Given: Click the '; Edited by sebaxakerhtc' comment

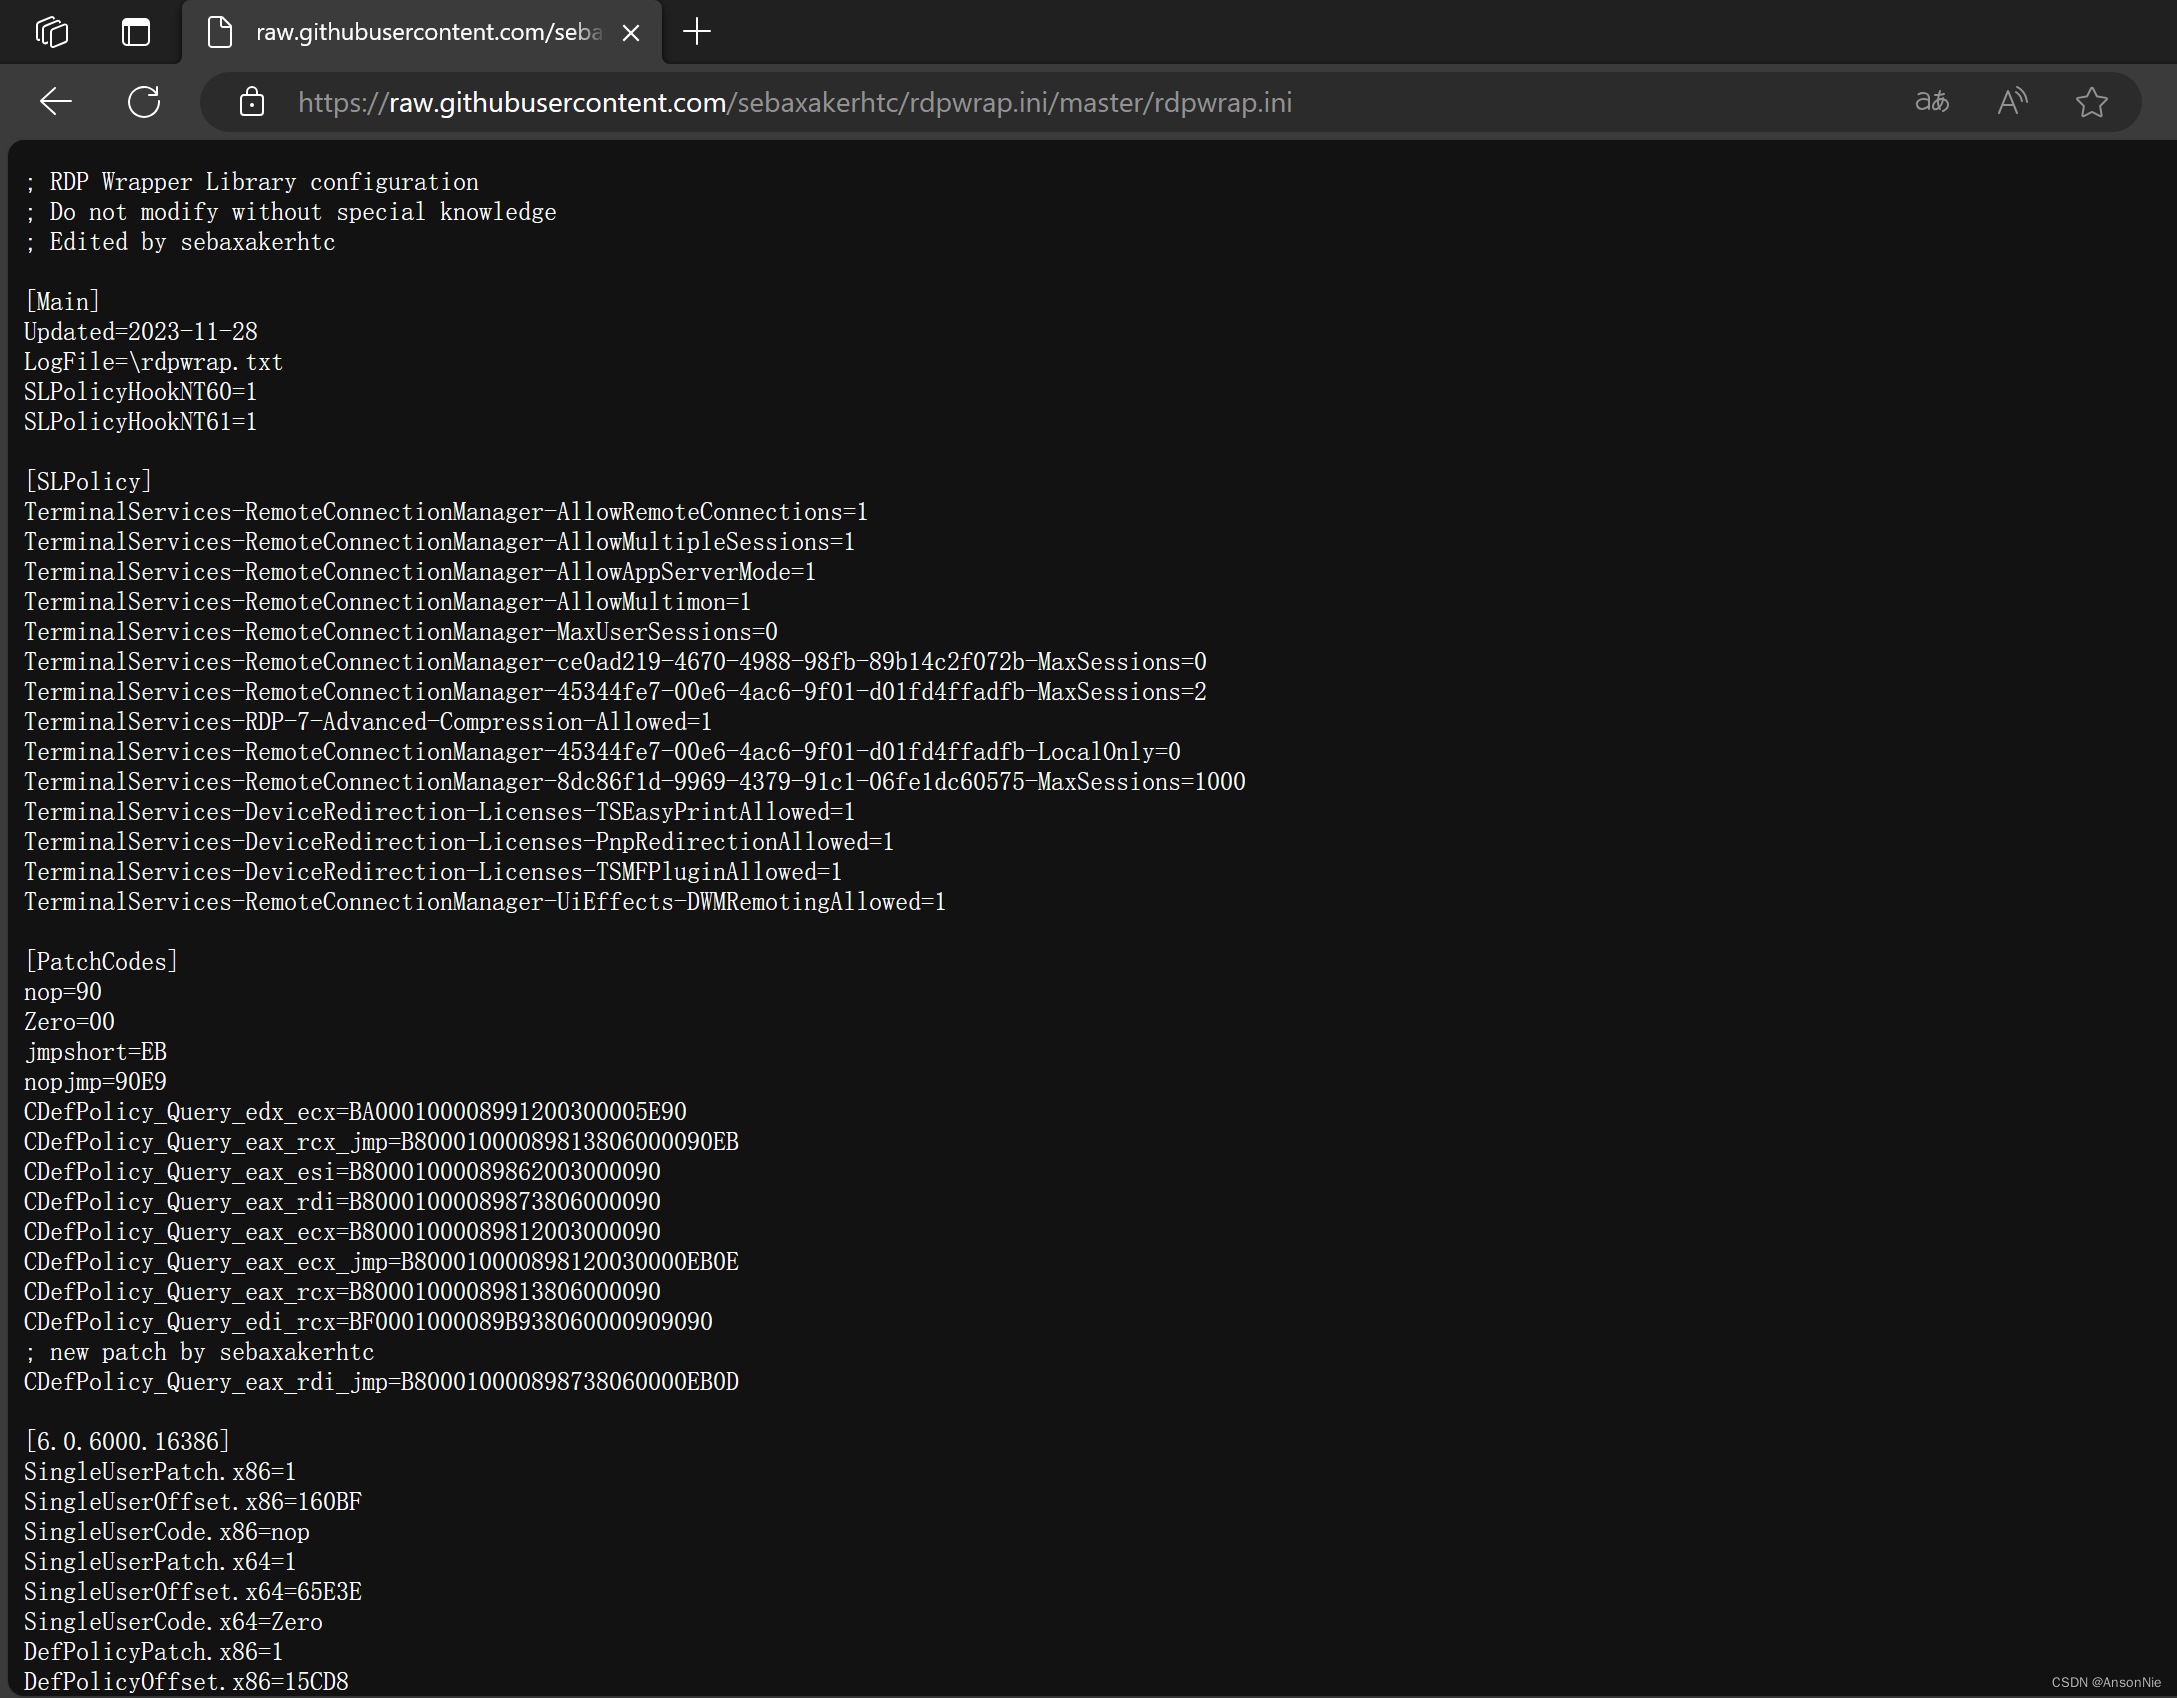Looking at the screenshot, I should point(180,242).
